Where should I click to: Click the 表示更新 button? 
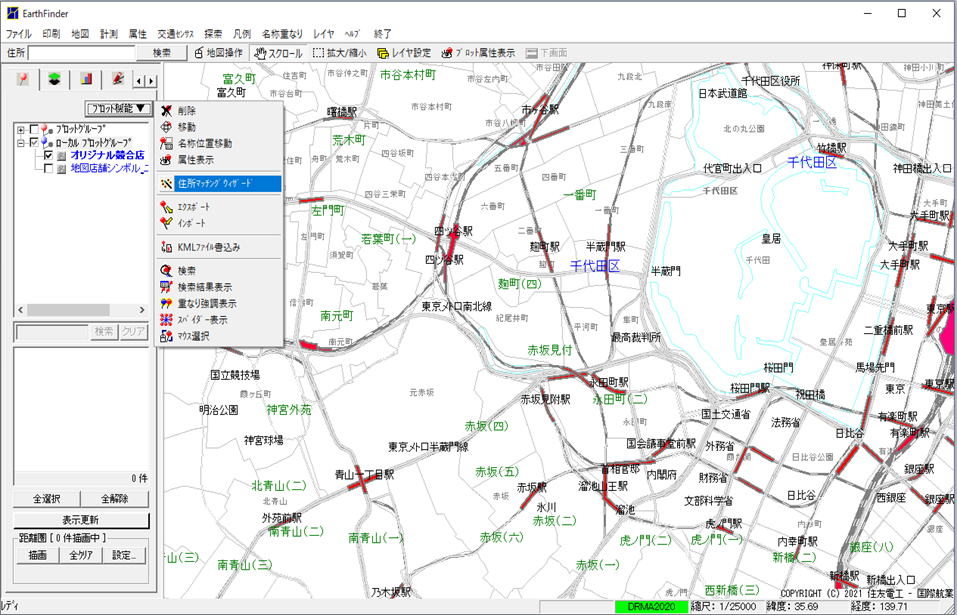pyautogui.click(x=80, y=520)
